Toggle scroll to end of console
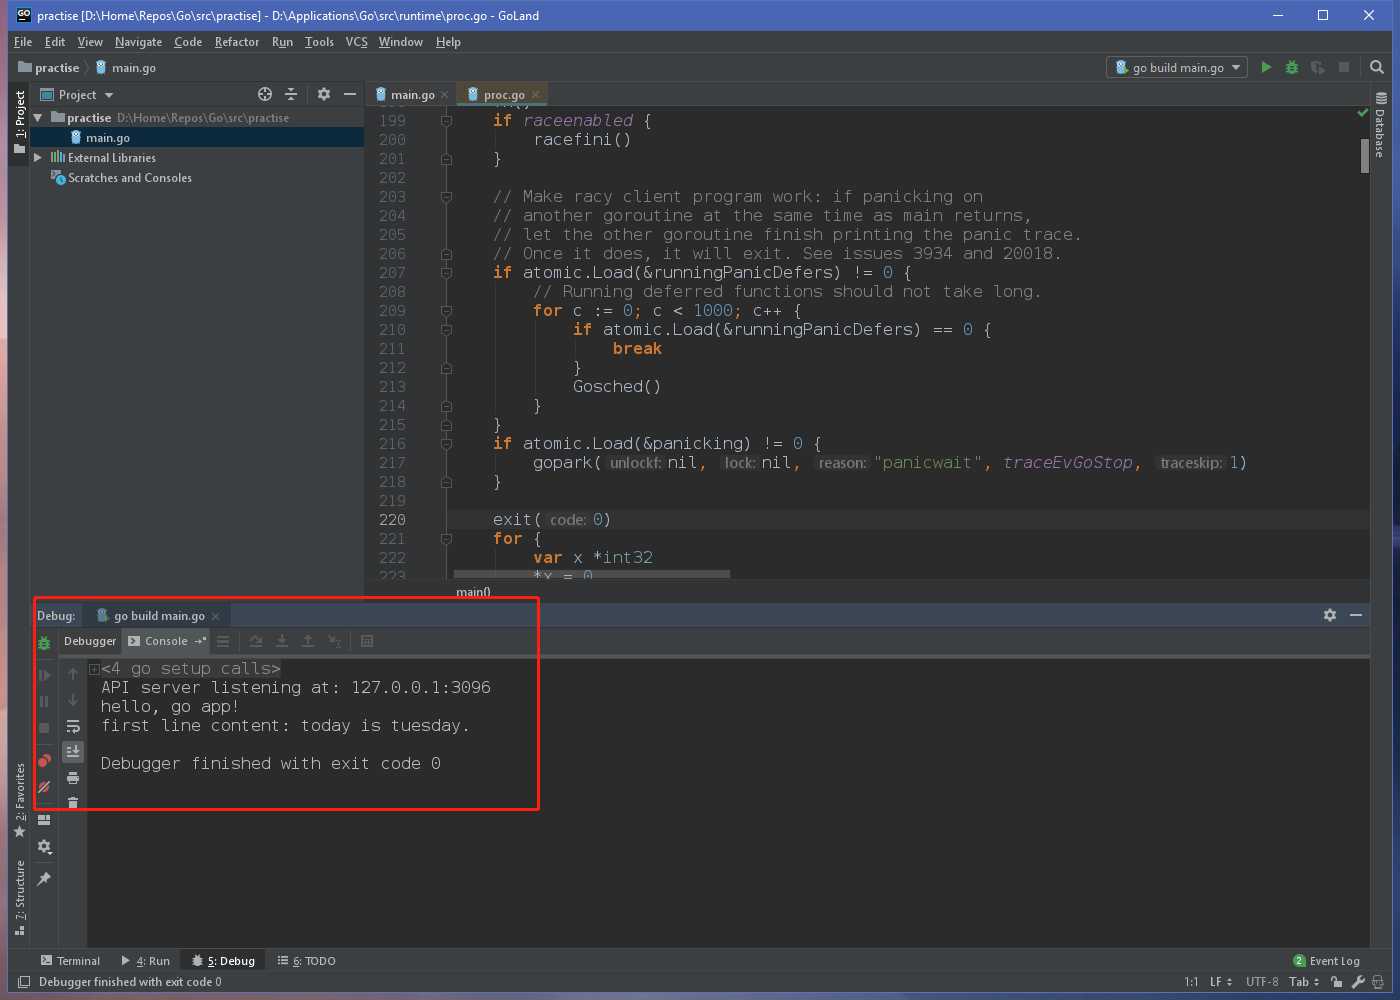The height and width of the screenshot is (1000, 1400). tap(73, 751)
